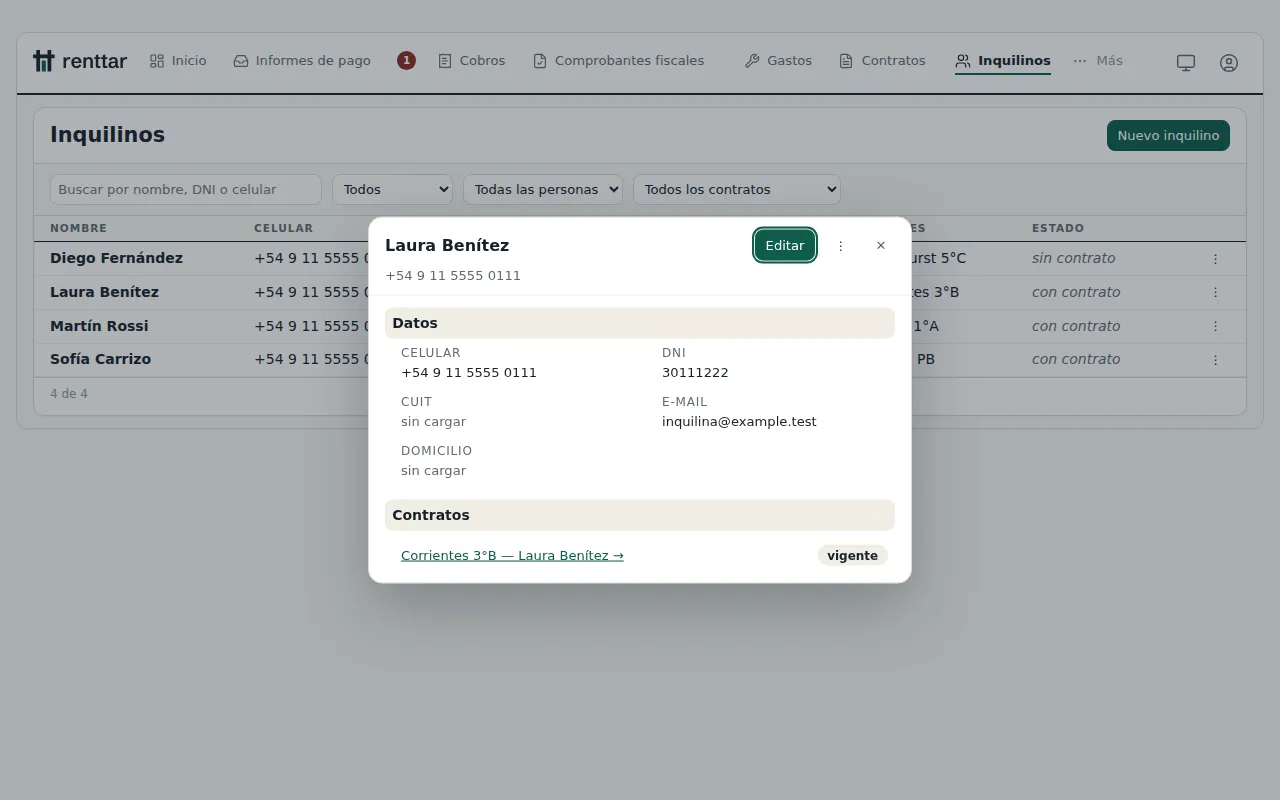
Task: Open the three-dot menu in Laura Benítez dialog
Action: [x=841, y=246]
